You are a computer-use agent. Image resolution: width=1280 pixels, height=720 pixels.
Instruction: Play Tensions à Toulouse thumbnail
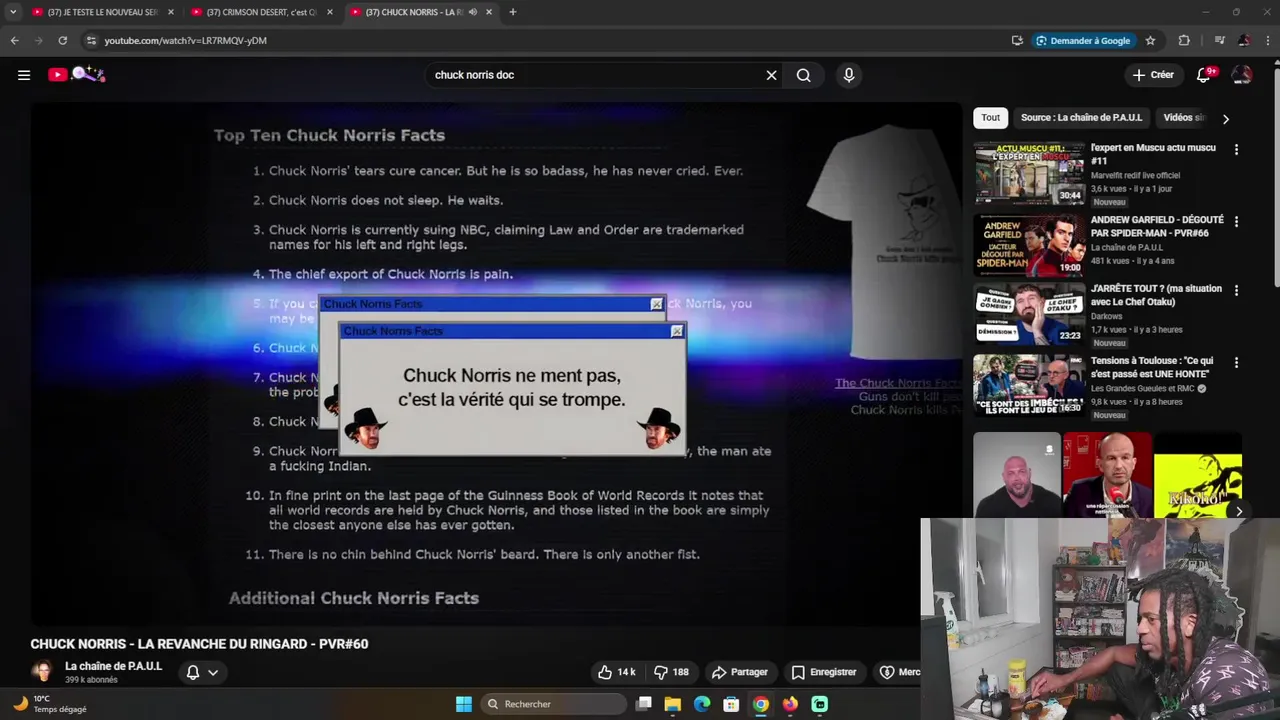[x=1029, y=386]
